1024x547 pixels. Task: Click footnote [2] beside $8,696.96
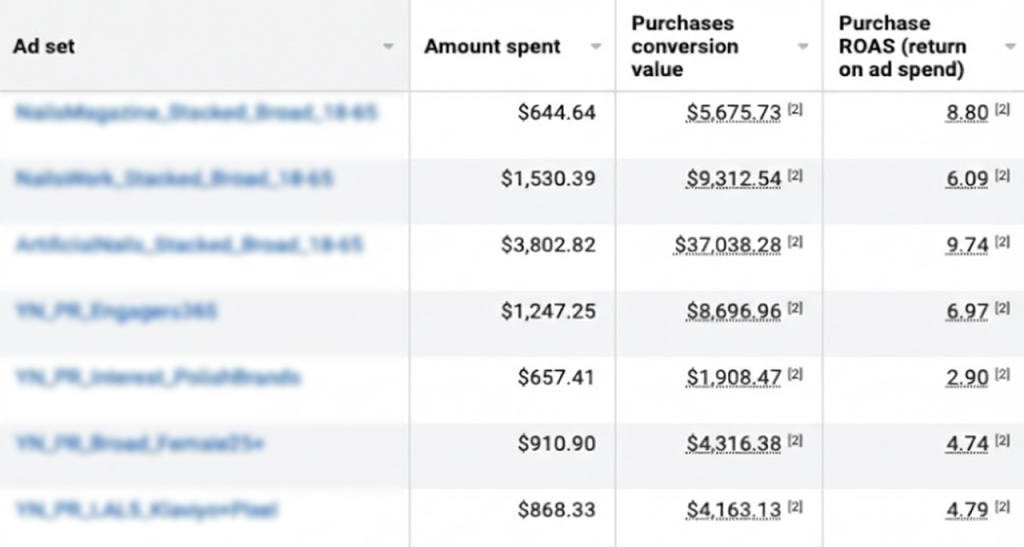tap(795, 309)
